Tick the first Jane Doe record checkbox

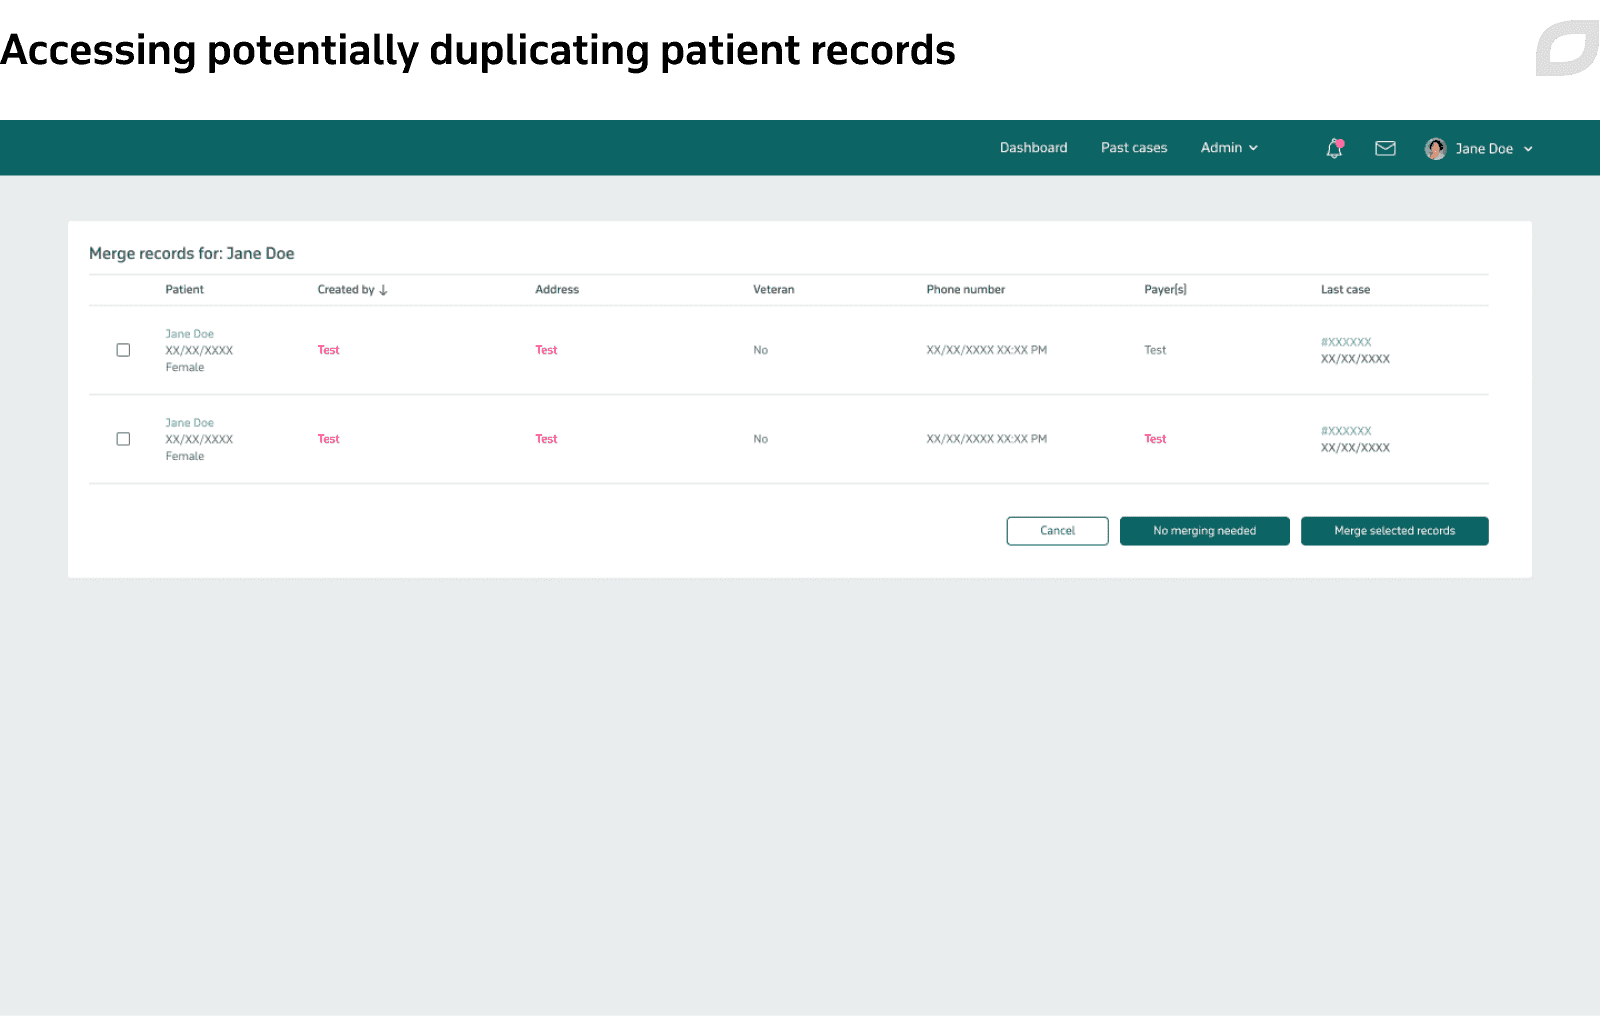point(123,350)
